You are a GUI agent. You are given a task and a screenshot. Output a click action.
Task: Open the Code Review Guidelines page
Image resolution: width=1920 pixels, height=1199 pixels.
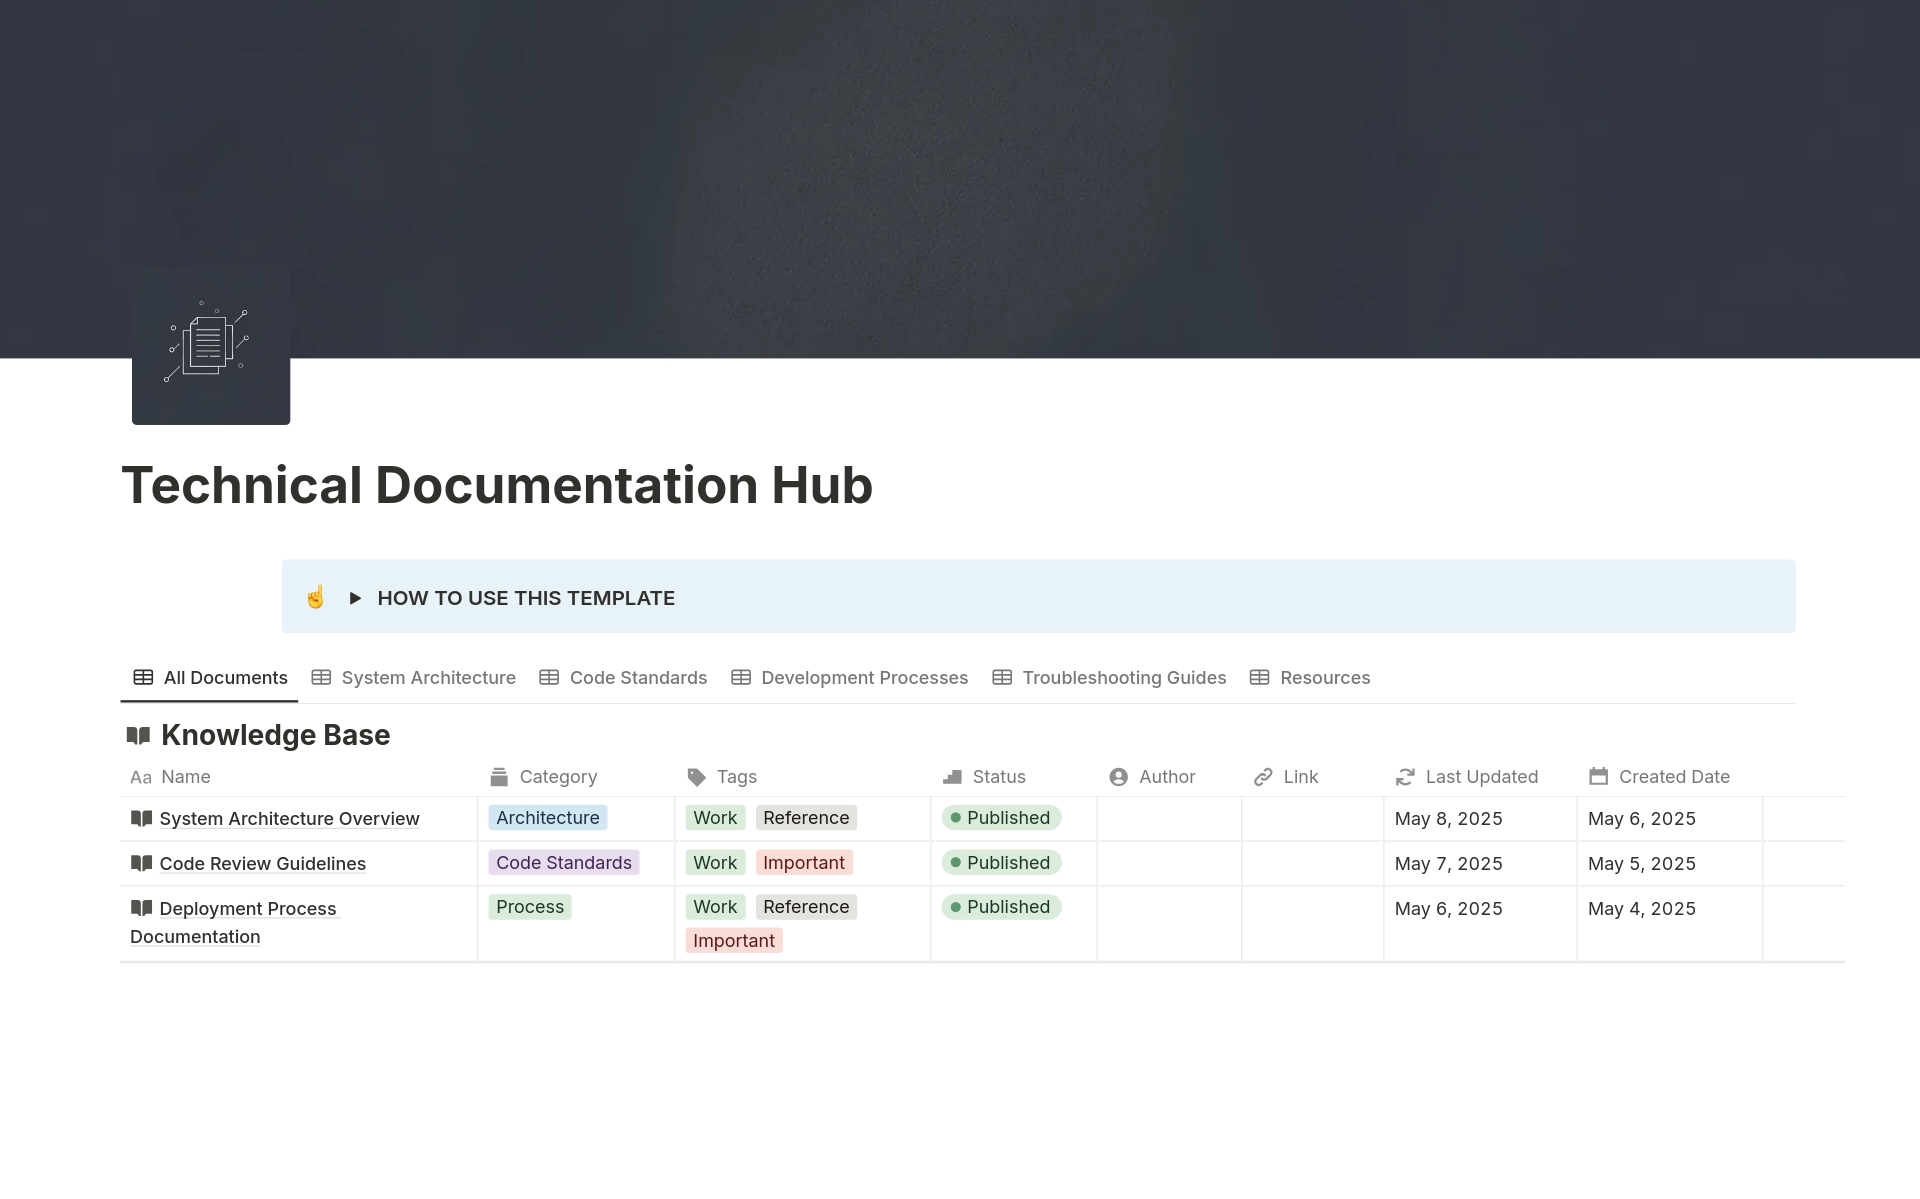pyautogui.click(x=262, y=864)
